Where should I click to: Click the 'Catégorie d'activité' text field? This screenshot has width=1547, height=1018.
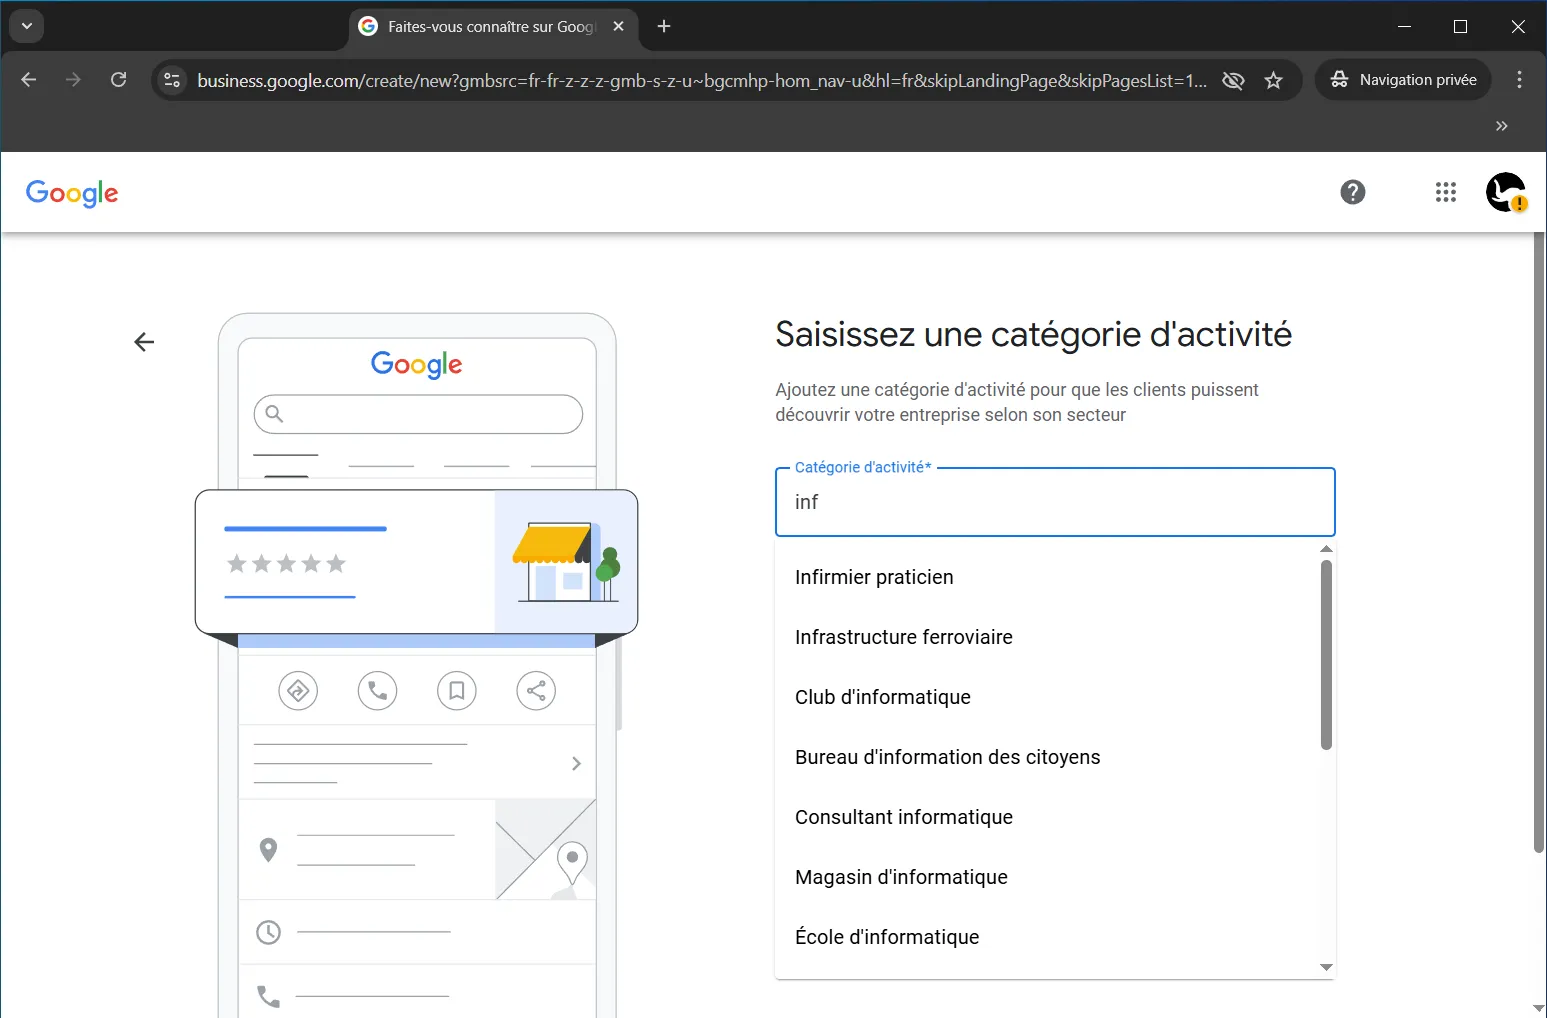[1054, 502]
